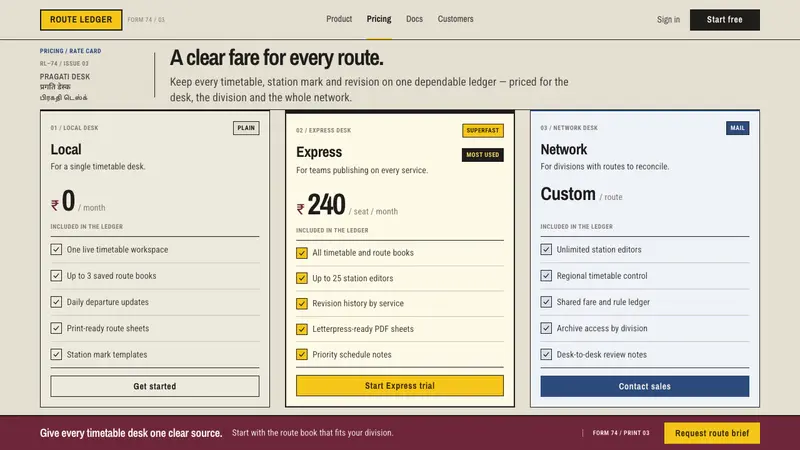Click the Start free button
800x450 pixels.
click(x=724, y=20)
